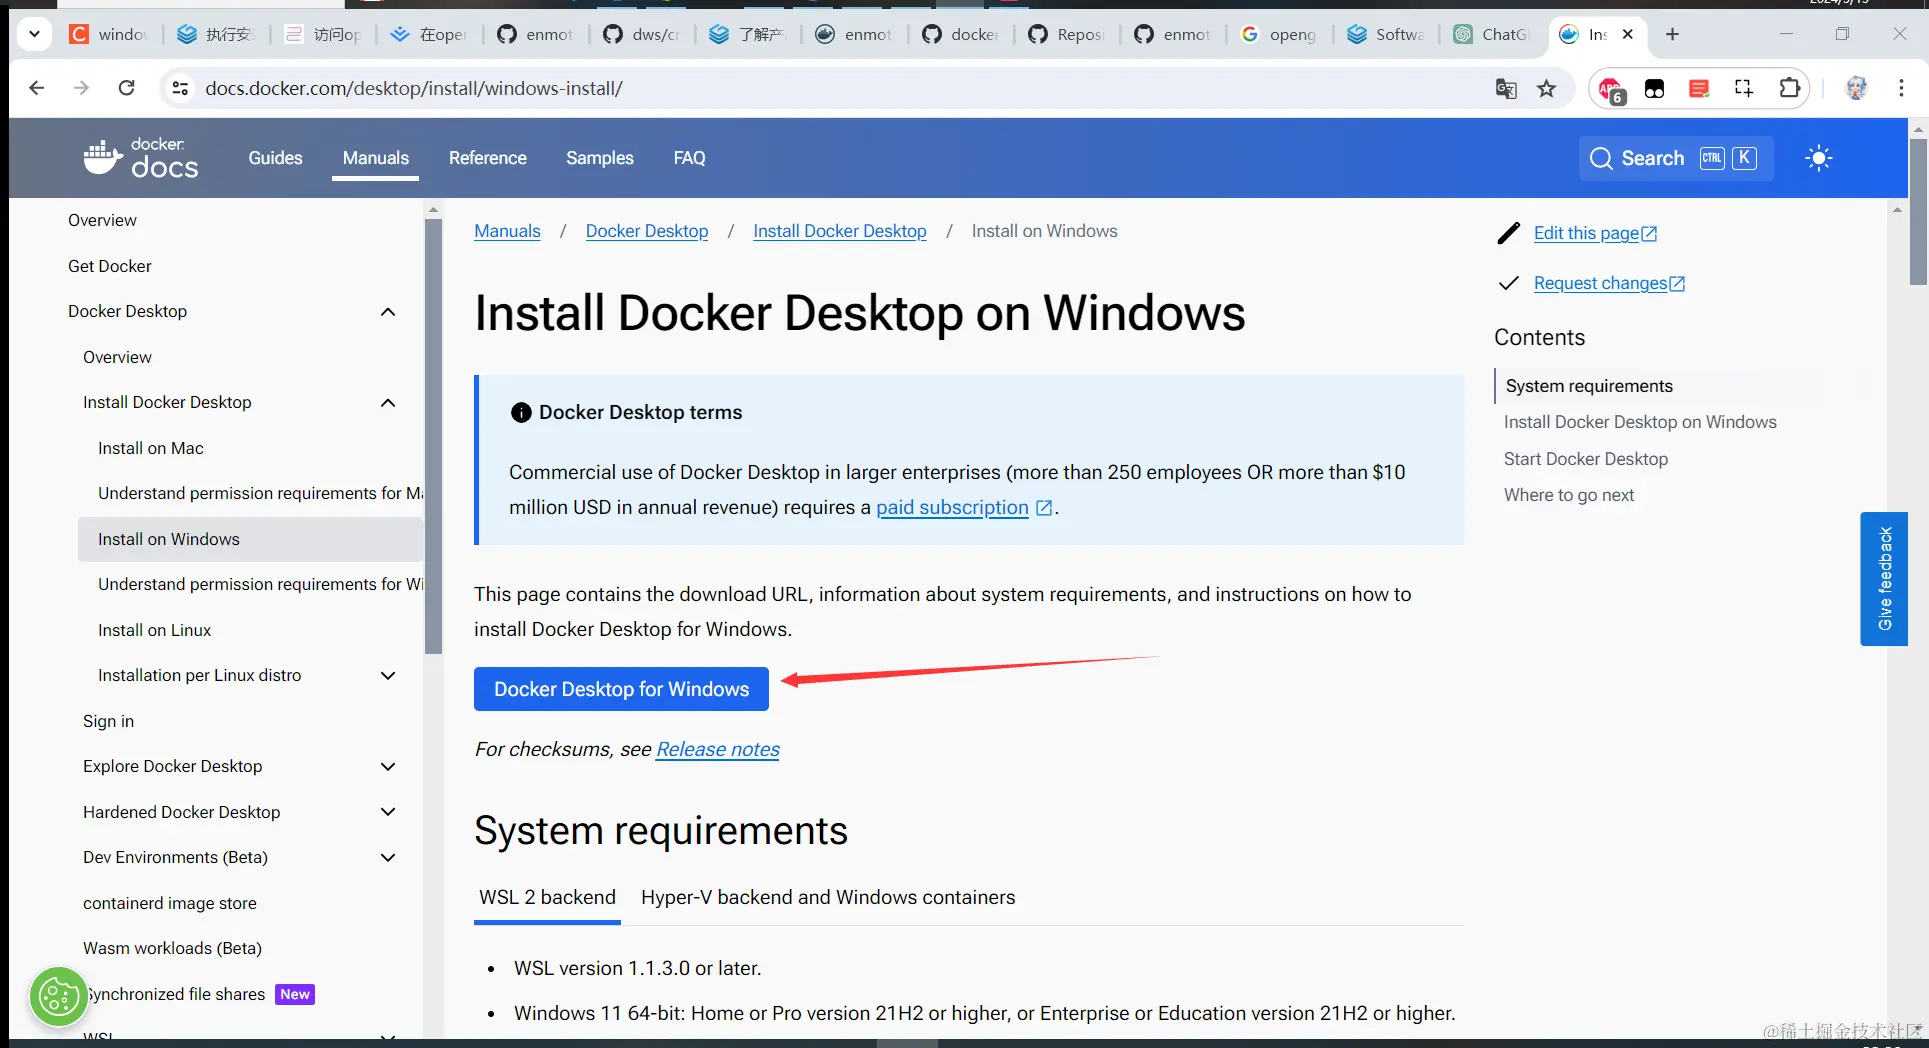
Task: Switch to the Softwa browser tab
Action: pyautogui.click(x=1387, y=34)
